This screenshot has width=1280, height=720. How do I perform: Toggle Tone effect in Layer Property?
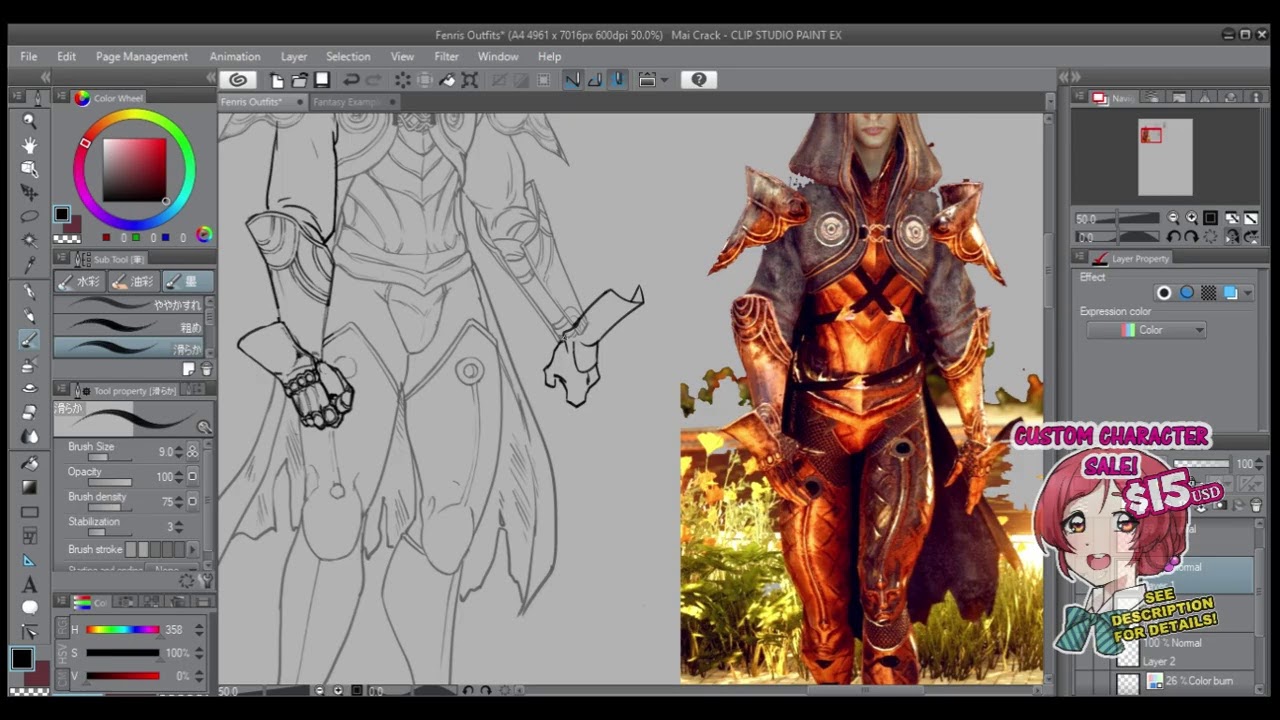coord(1209,293)
